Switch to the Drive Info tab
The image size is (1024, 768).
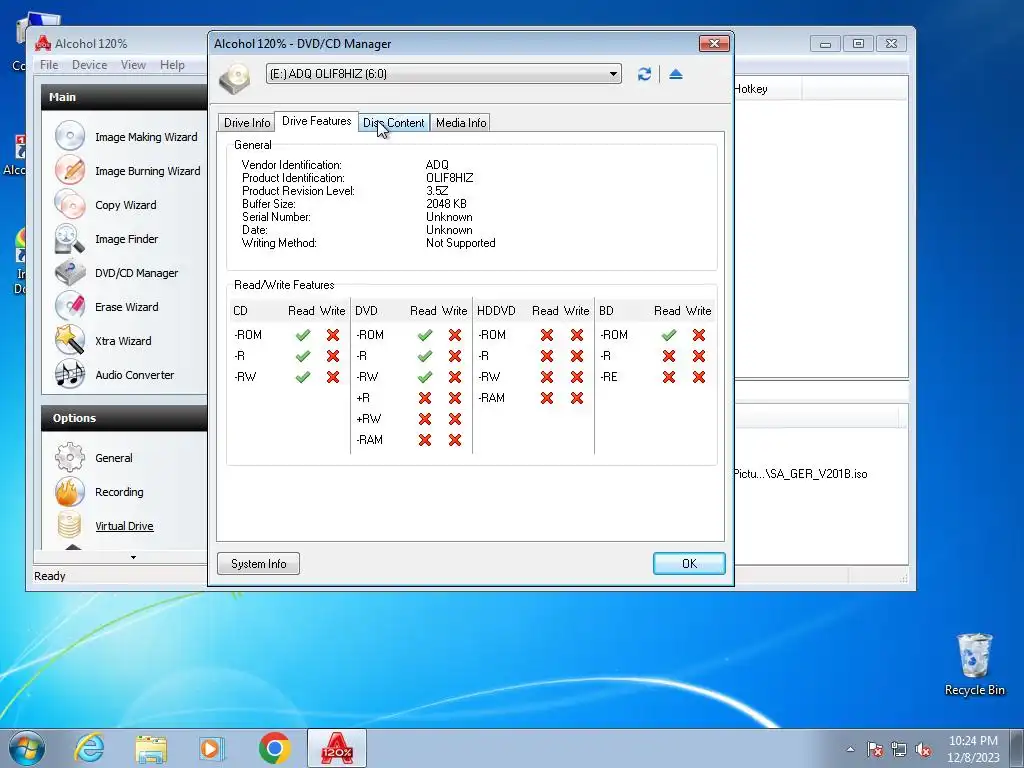tap(247, 123)
